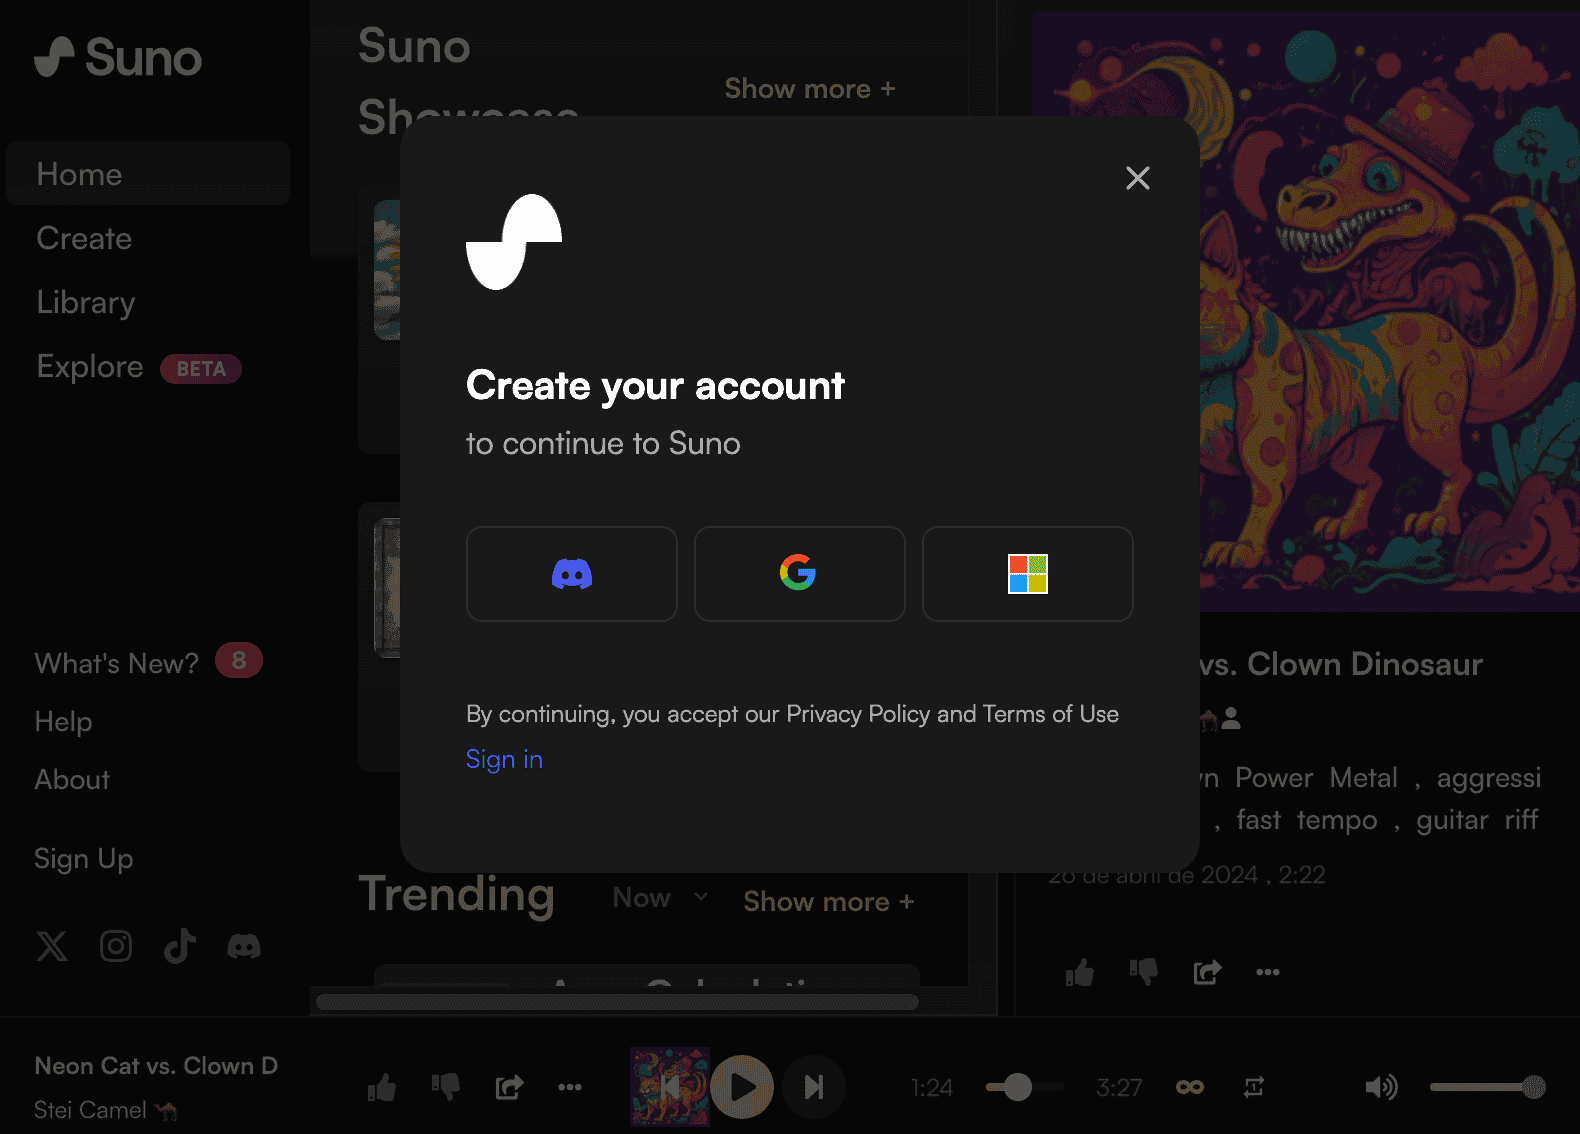Click the BETA badge next to Explore

[x=201, y=369]
